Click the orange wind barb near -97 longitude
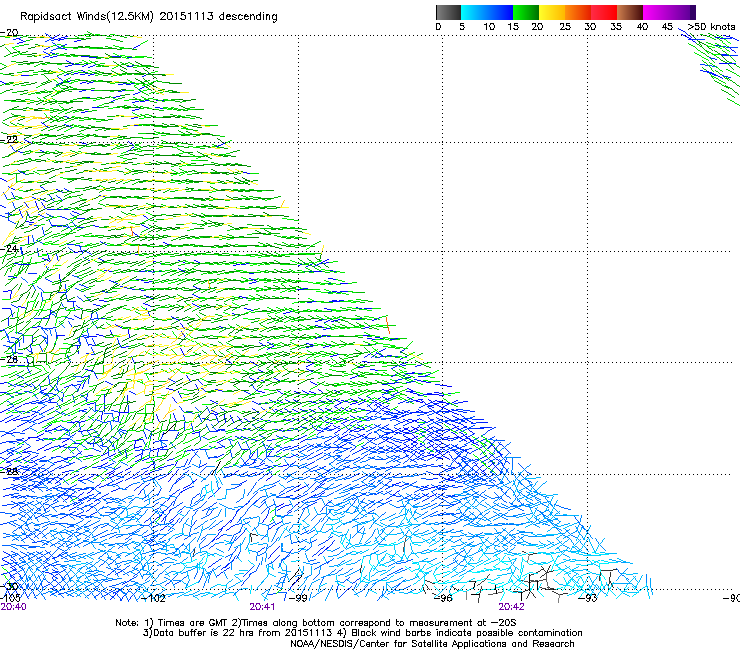This screenshot has width=740, height=650. coord(388,325)
